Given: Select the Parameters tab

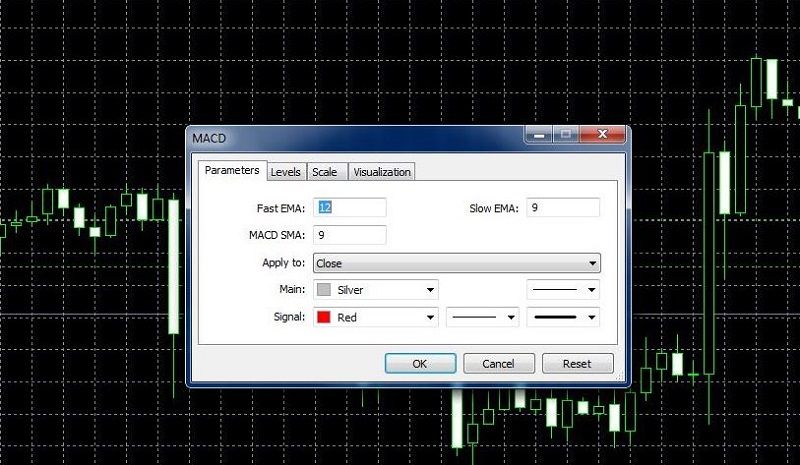Looking at the screenshot, I should pos(232,171).
